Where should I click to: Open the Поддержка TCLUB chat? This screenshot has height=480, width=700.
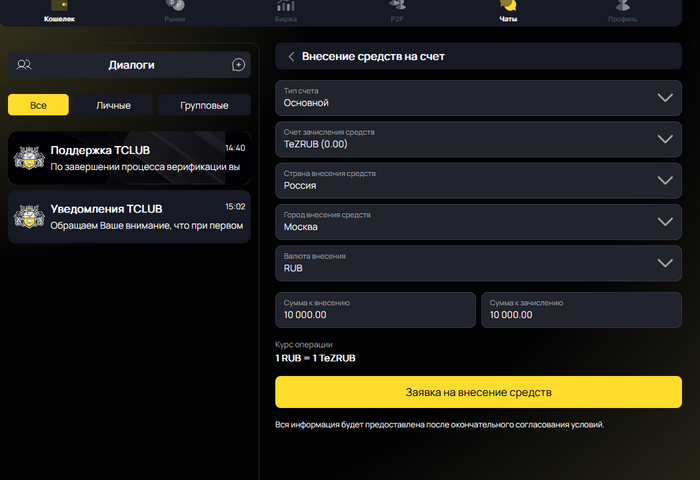point(128,158)
